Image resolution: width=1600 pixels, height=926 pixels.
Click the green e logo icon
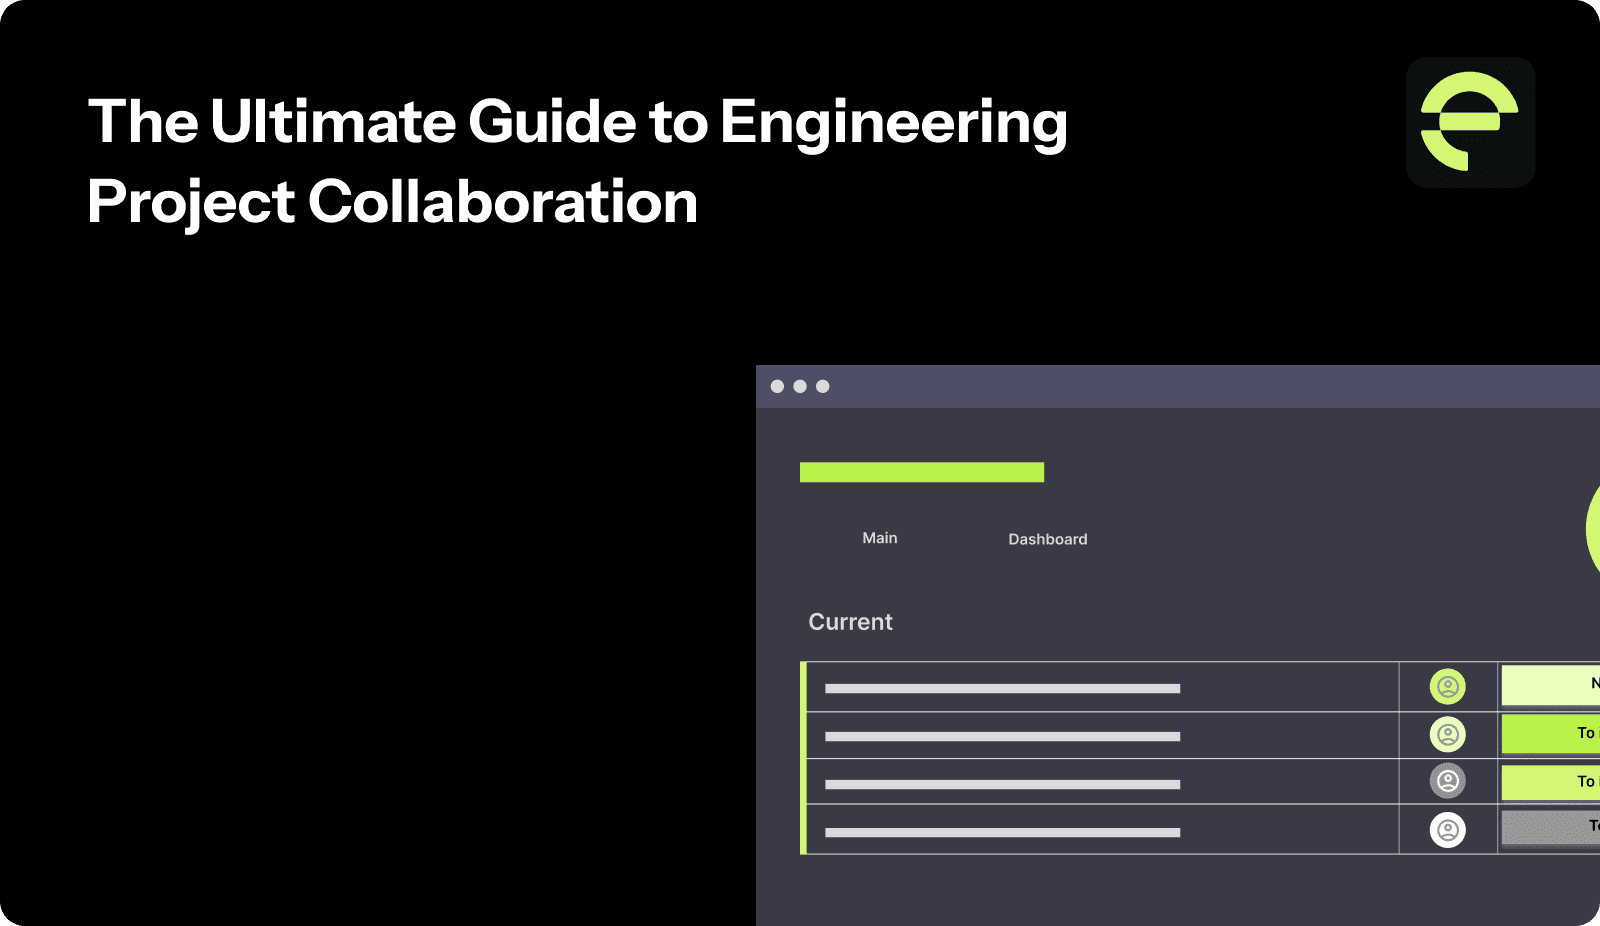1470,122
